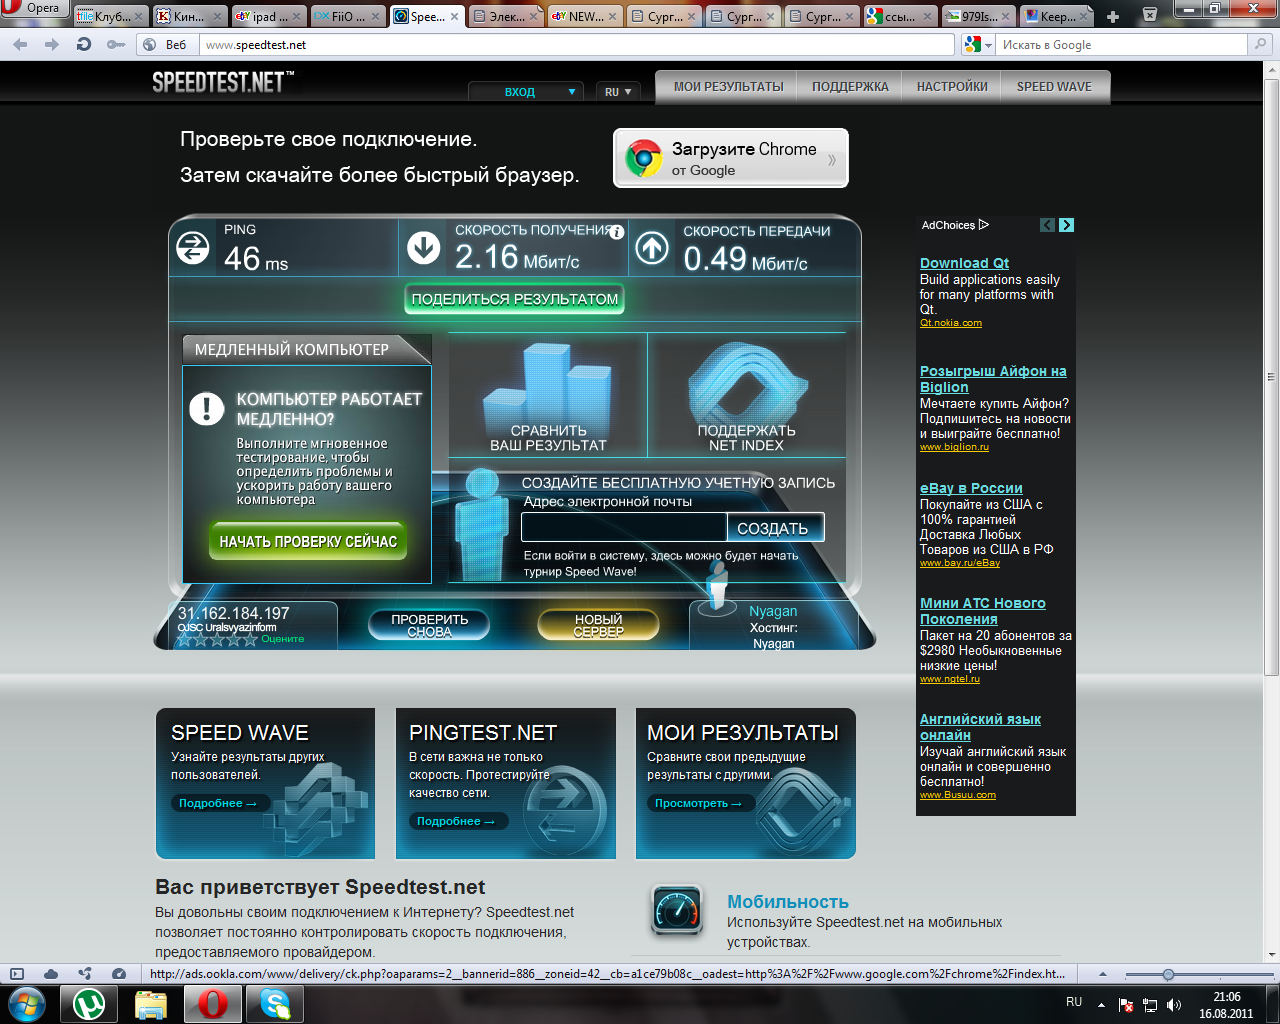Open uTorrent from the taskbar
This screenshot has width=1280, height=1024.
(x=89, y=1004)
